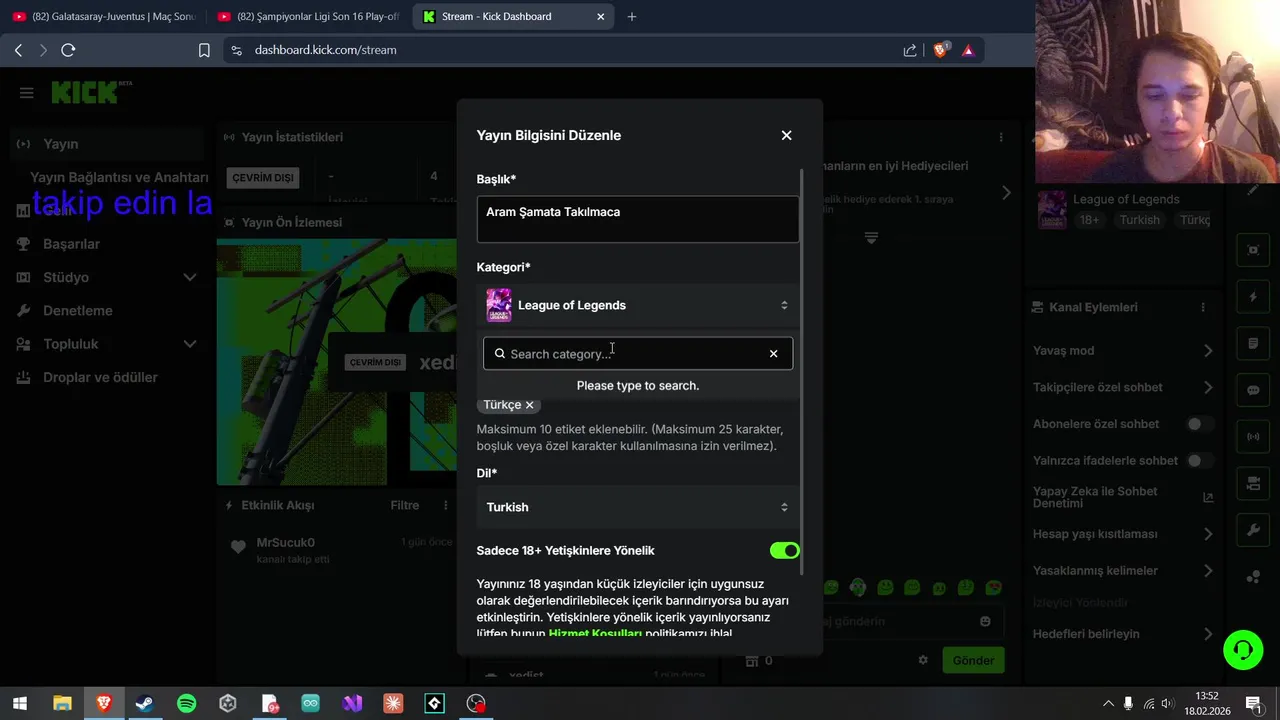Bookmark this page
1280x720 pixels.
[x=204, y=50]
